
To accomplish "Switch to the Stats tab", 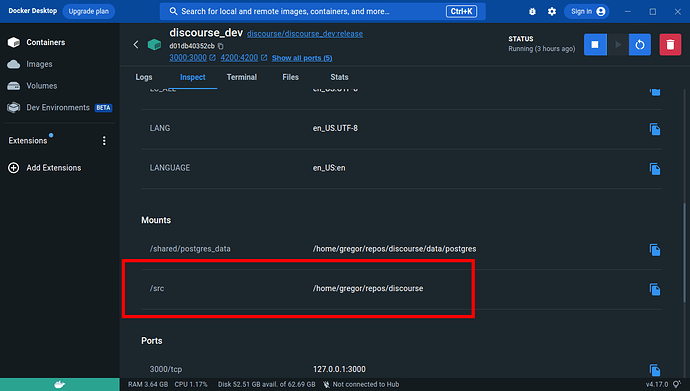I will [339, 77].
